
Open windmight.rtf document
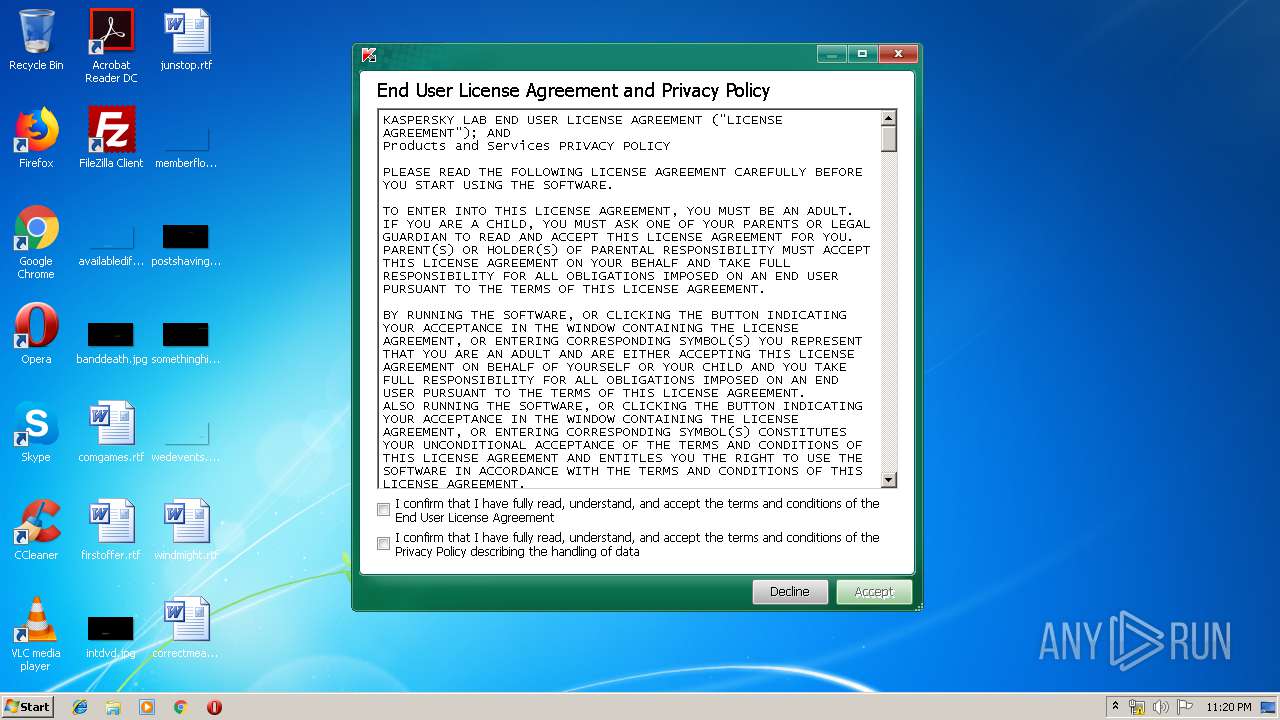point(186,530)
